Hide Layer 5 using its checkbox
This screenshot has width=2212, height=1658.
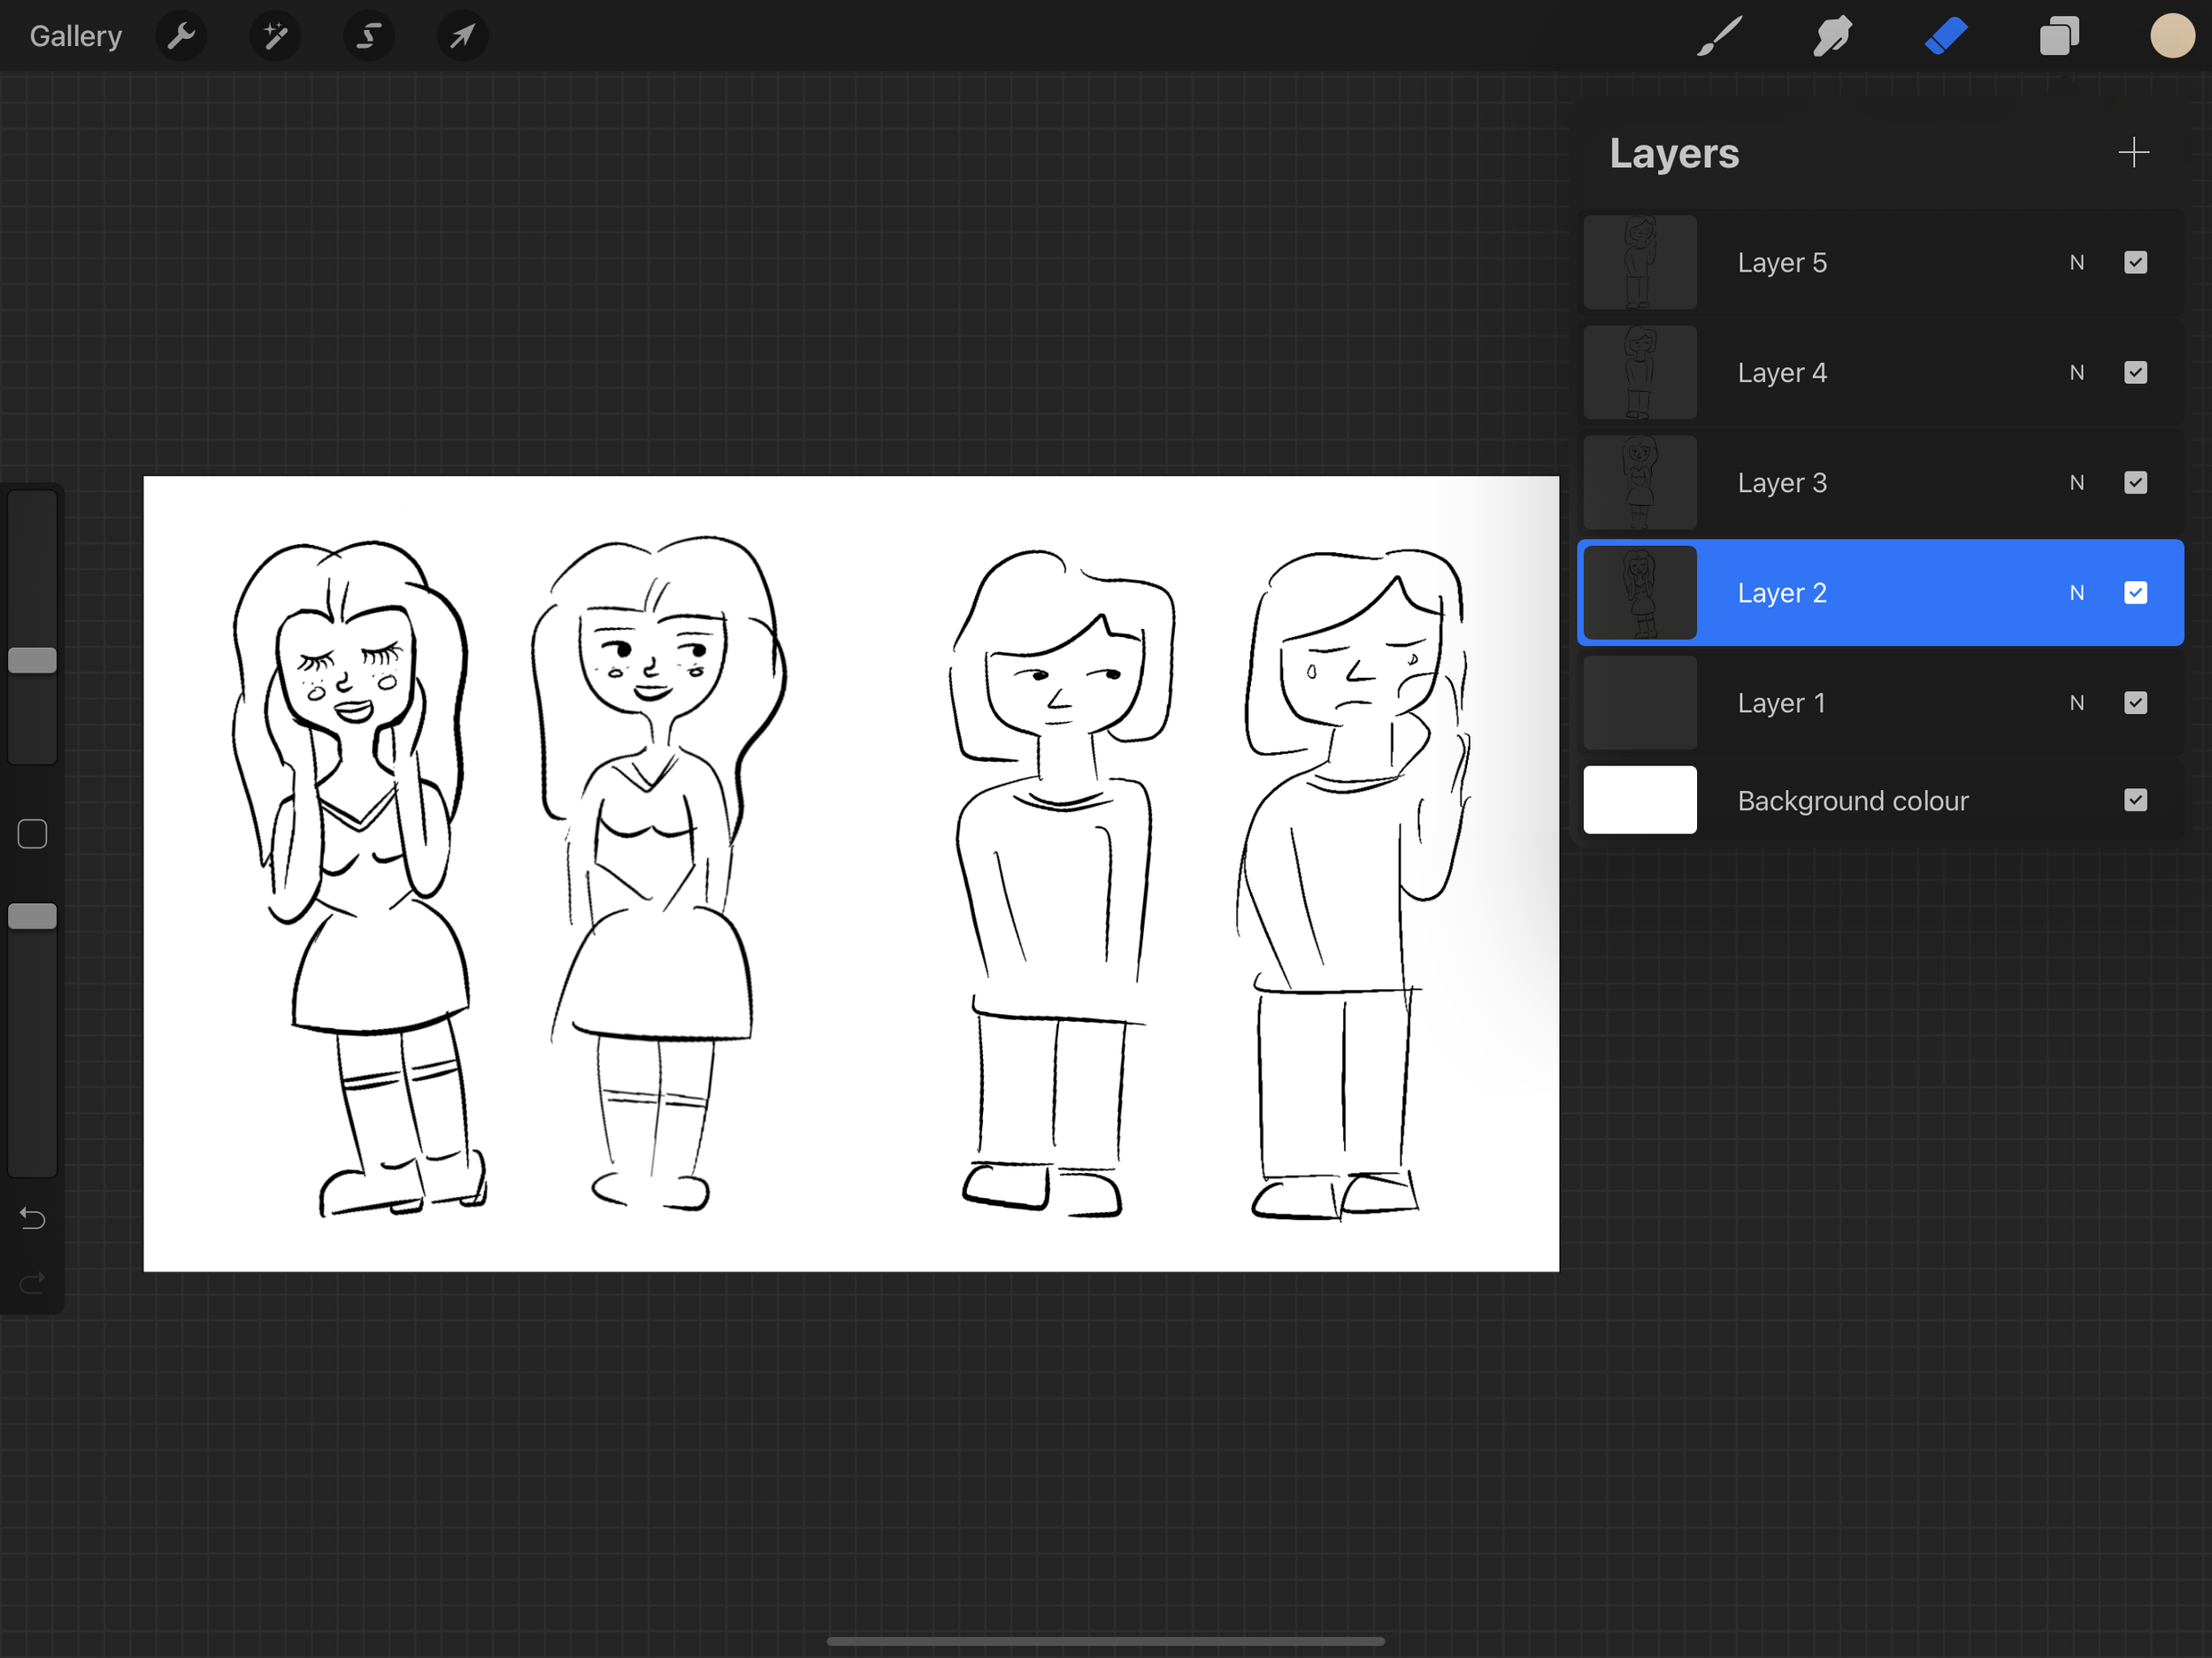[x=2135, y=263]
